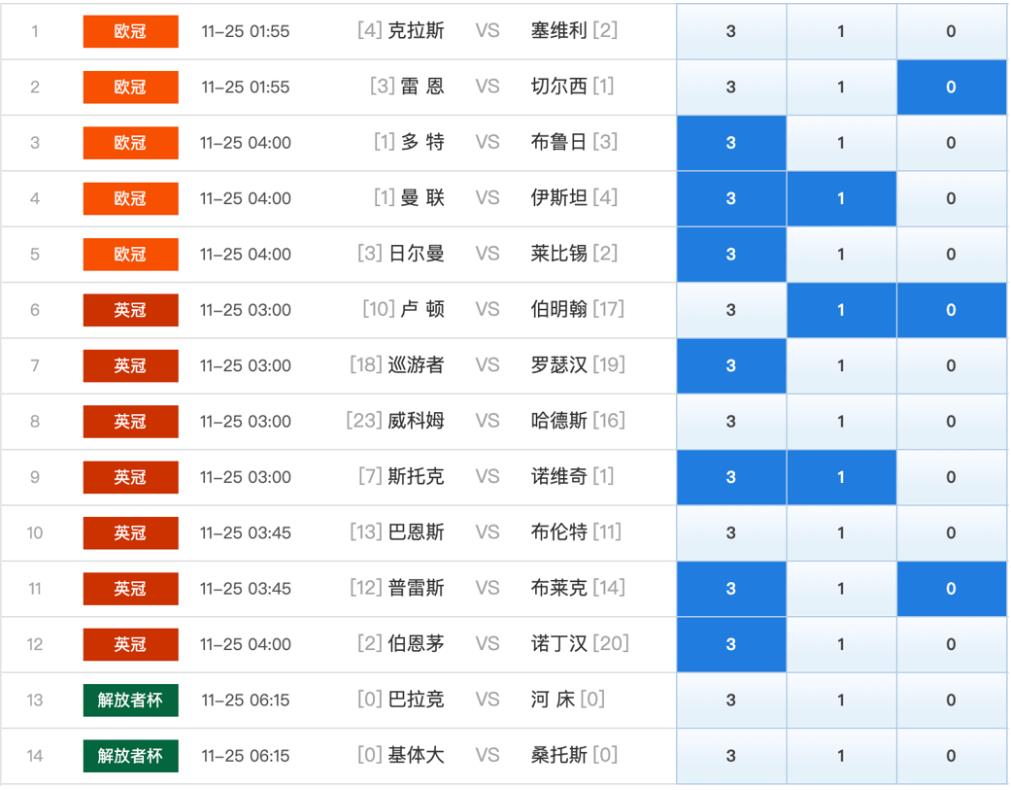Open home team 威科姆
The image size is (1011, 790).
click(416, 421)
